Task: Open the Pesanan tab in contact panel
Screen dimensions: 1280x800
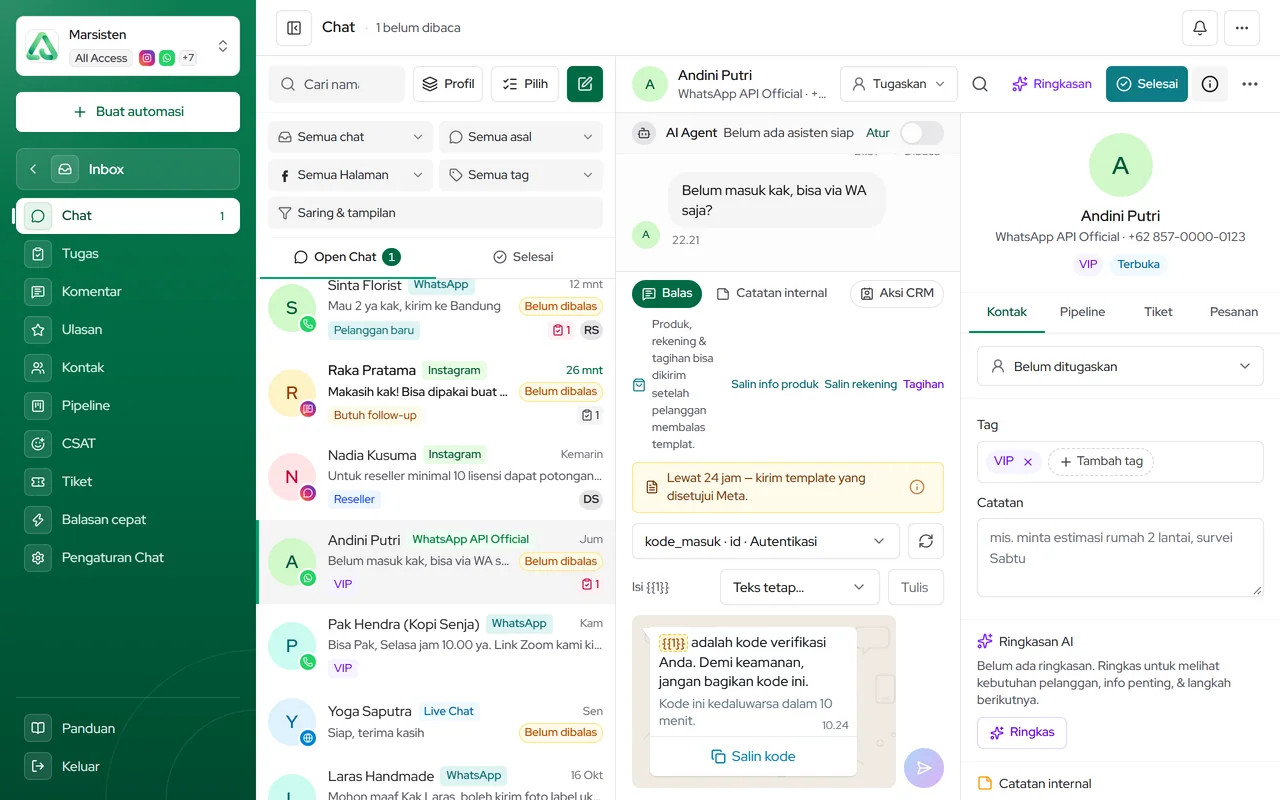Action: [x=1234, y=312]
